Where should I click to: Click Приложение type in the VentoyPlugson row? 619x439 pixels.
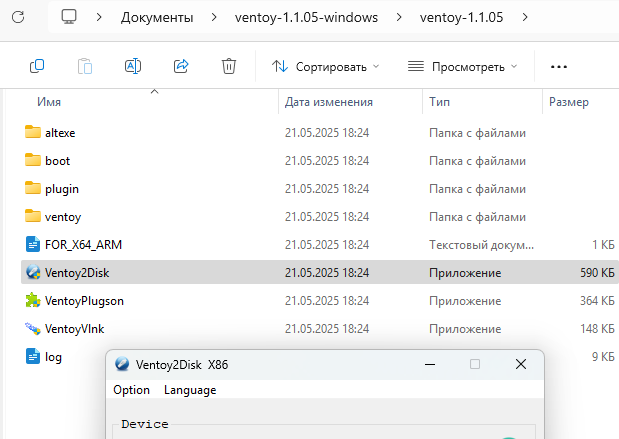click(465, 301)
